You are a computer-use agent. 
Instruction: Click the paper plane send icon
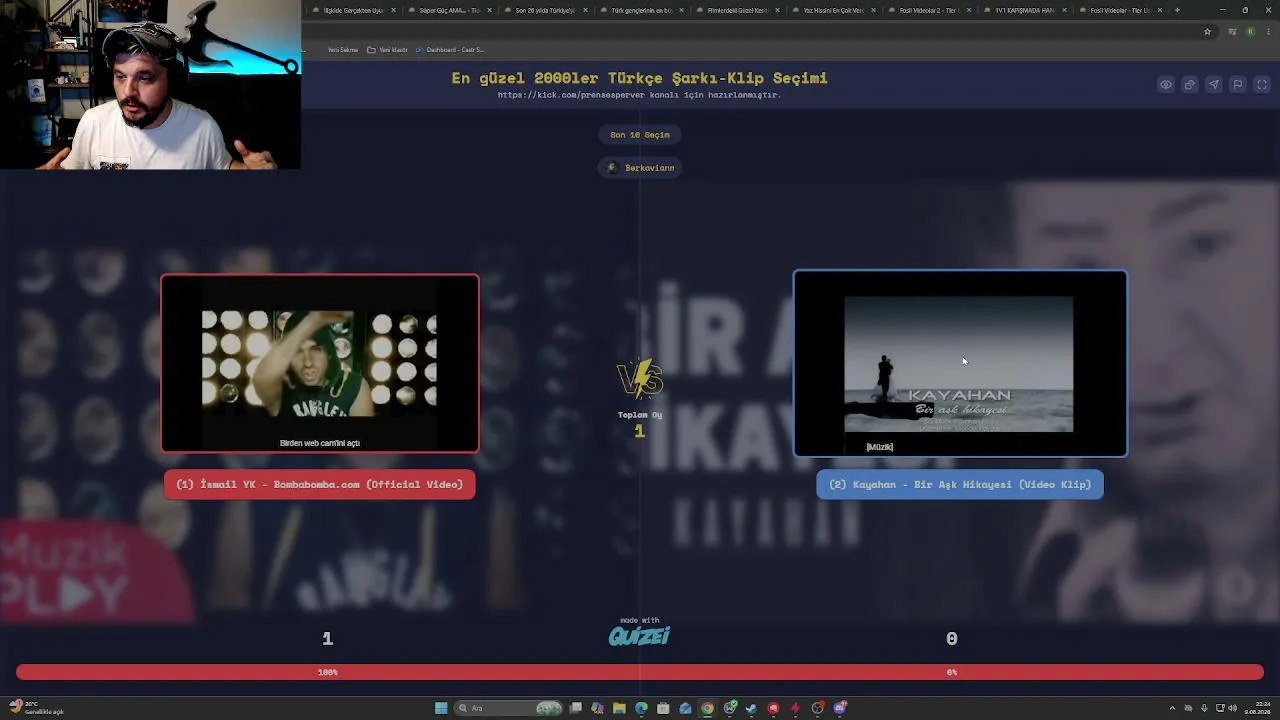(x=1213, y=85)
